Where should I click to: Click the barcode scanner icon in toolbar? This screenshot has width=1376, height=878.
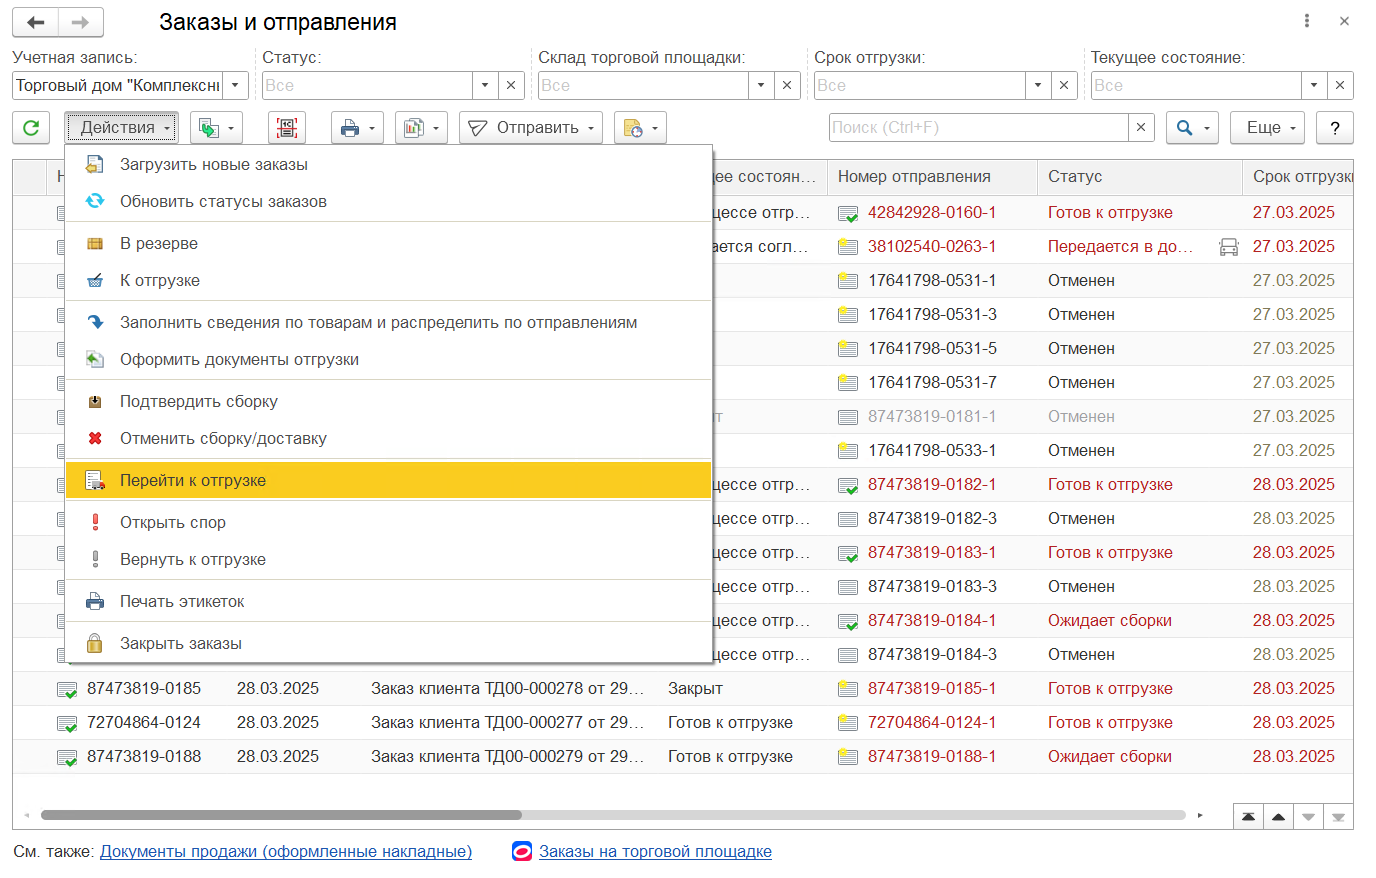(287, 128)
